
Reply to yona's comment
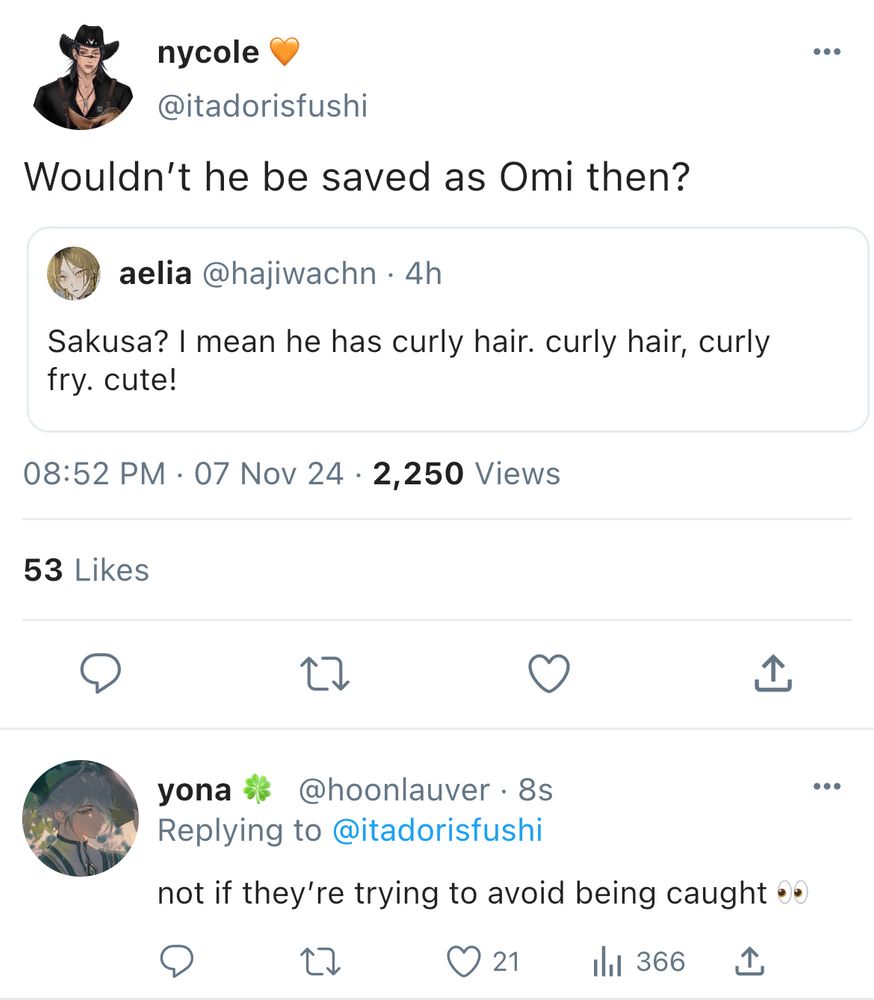(x=177, y=962)
